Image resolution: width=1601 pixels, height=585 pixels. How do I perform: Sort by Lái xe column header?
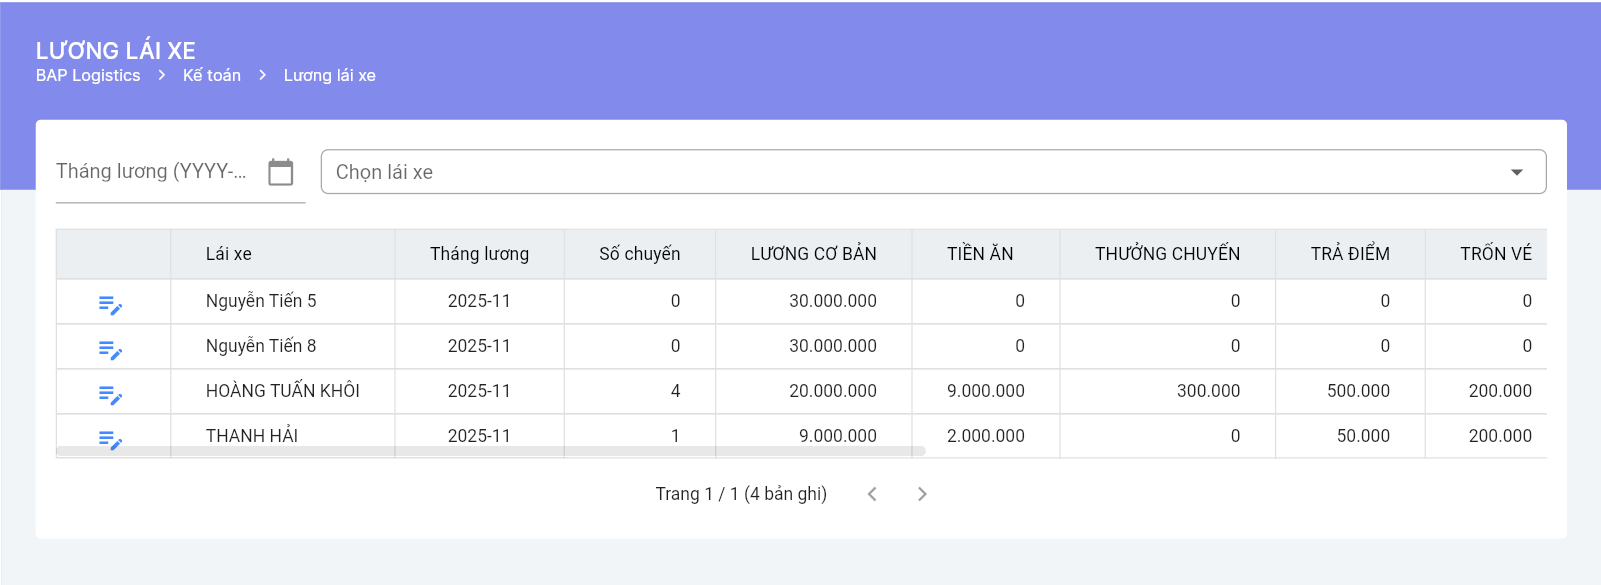(229, 254)
